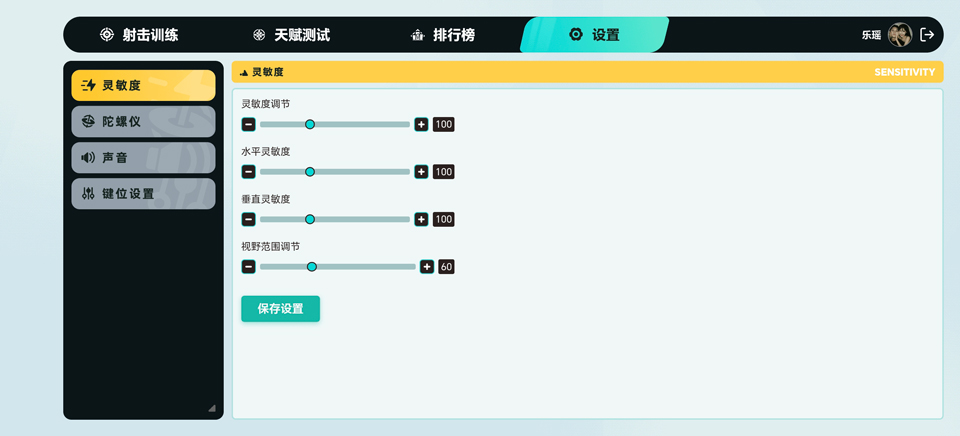The width and height of the screenshot is (960, 436).
Task: Click the 灵敏度调节 value field showing 100
Action: (444, 124)
